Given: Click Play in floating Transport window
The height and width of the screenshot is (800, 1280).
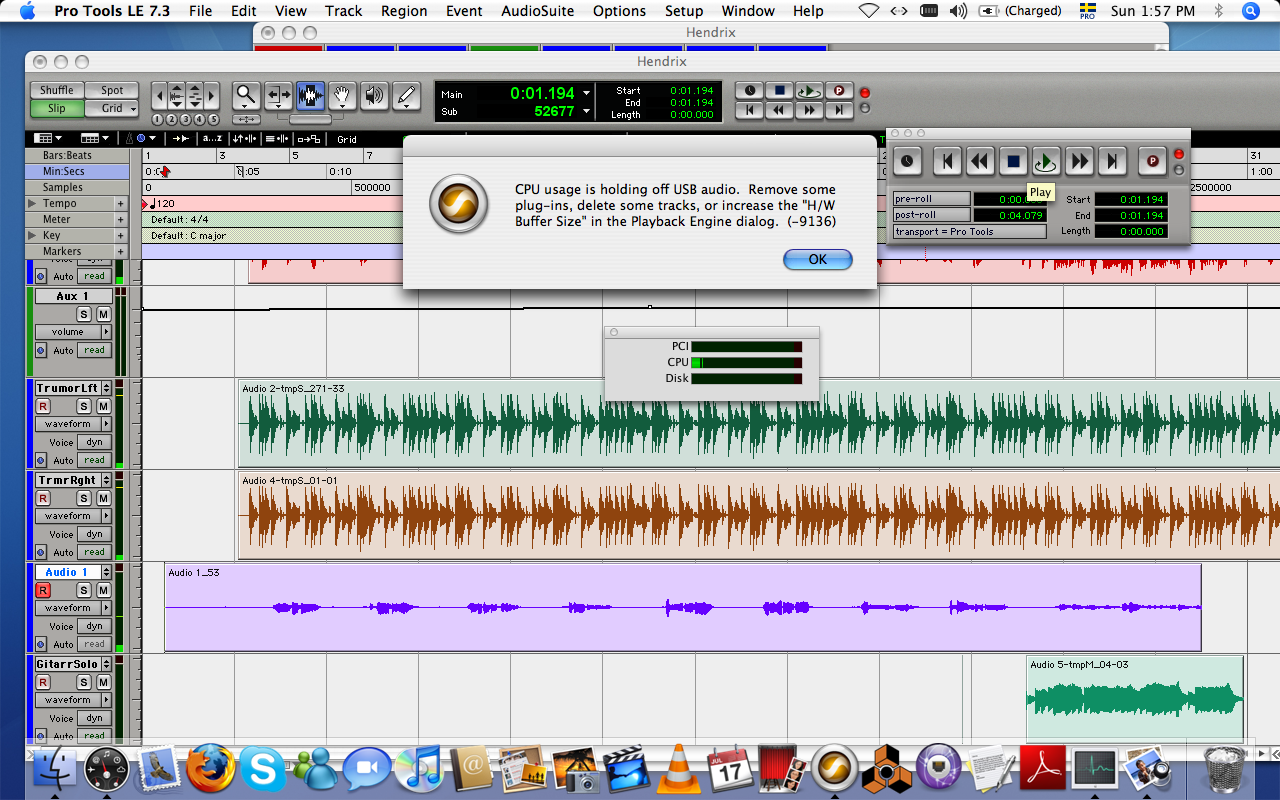Looking at the screenshot, I should (1046, 161).
